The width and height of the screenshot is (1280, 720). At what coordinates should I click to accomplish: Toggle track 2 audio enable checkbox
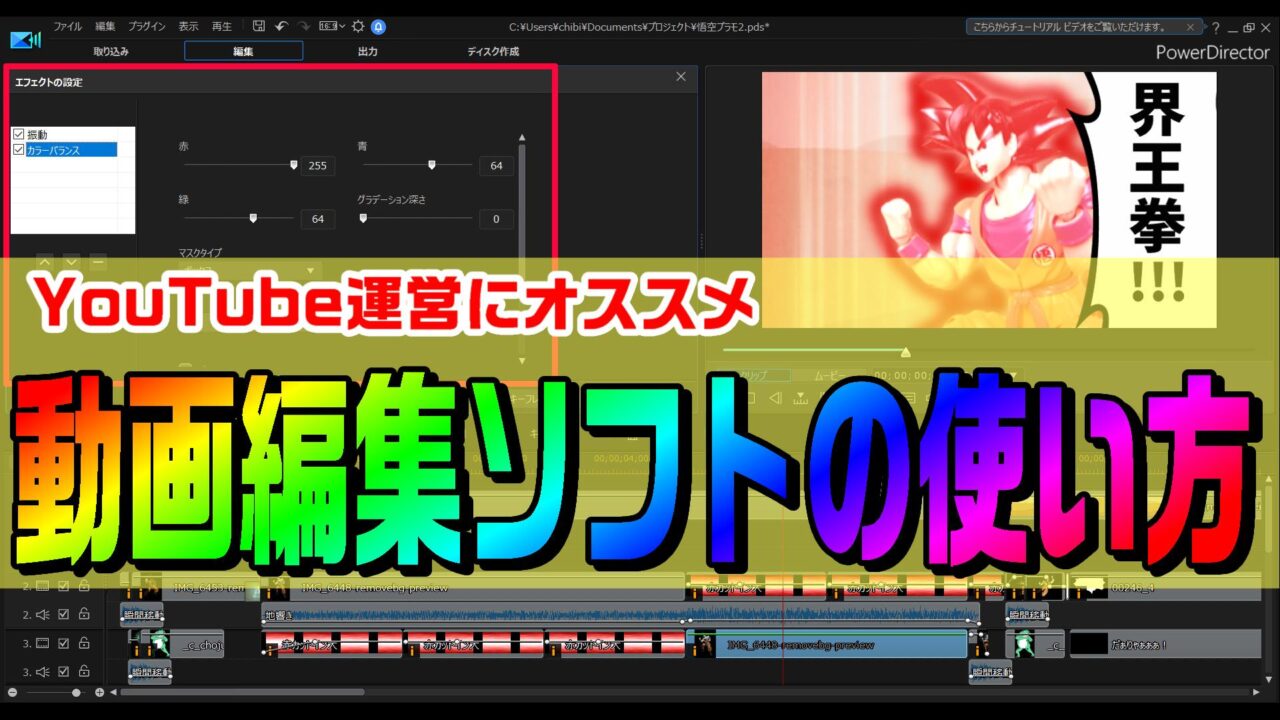(x=64, y=614)
